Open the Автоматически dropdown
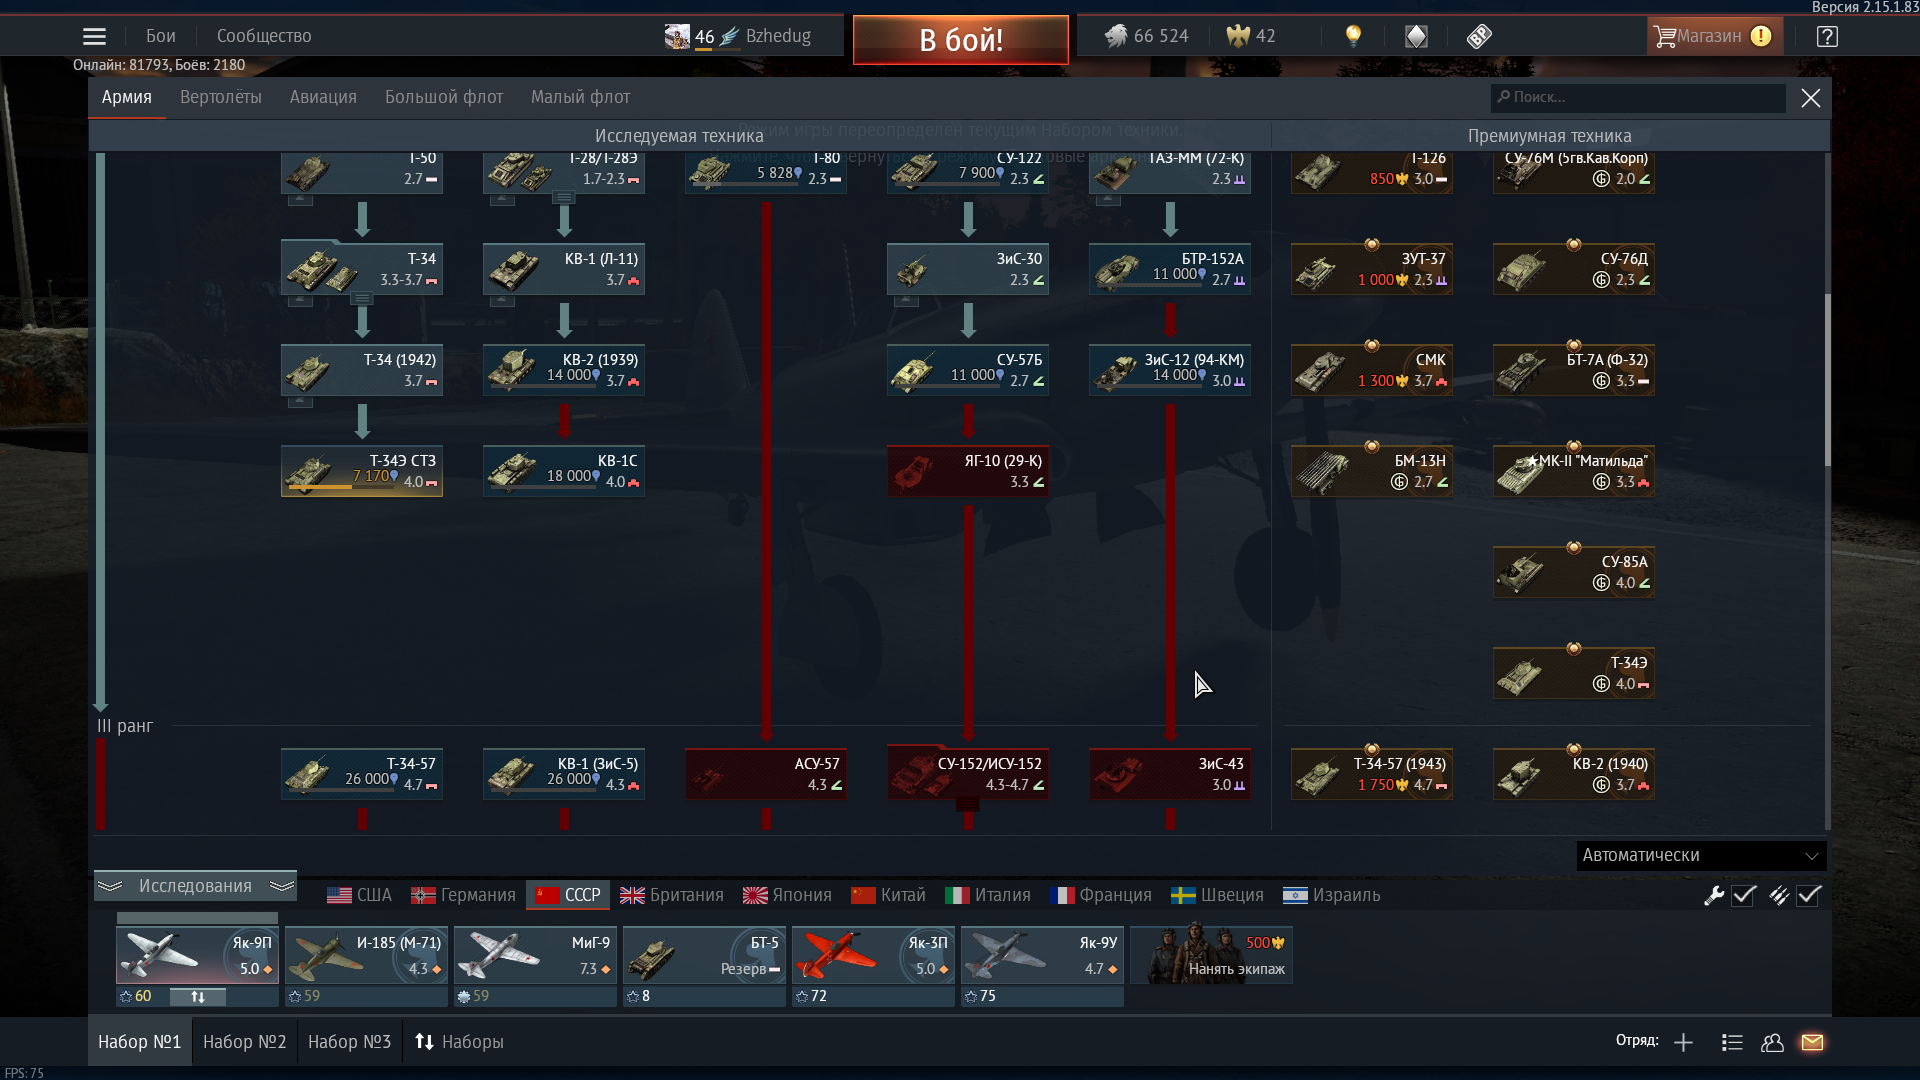 pos(1701,856)
